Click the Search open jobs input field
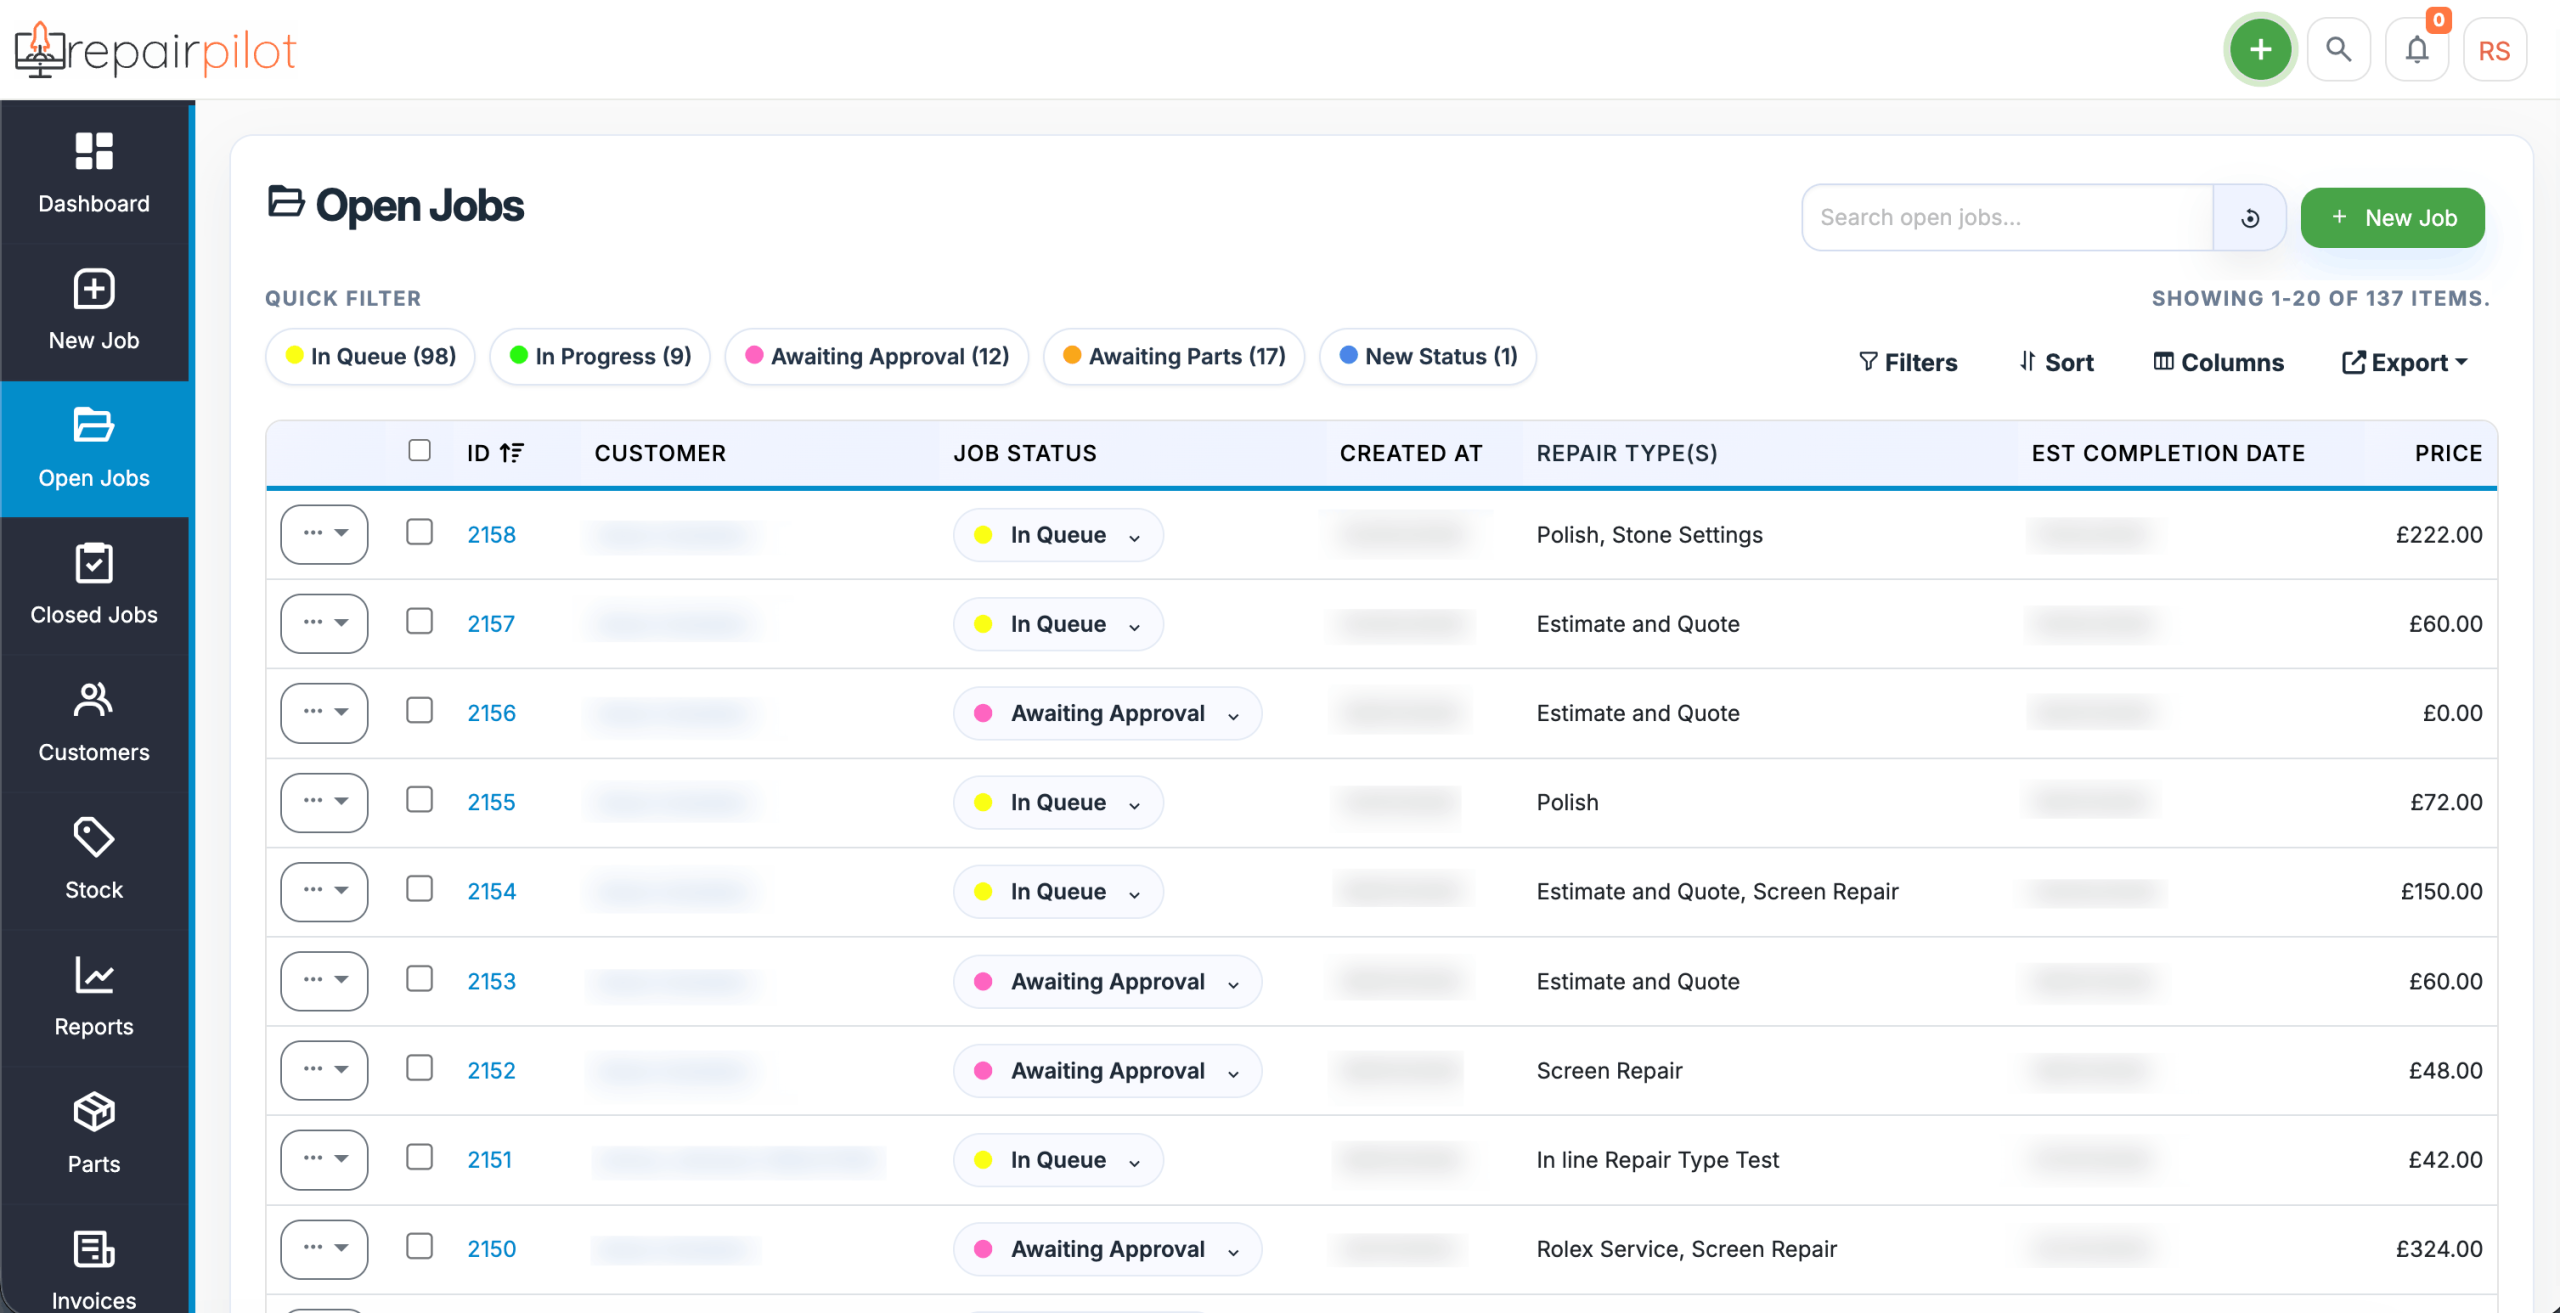 point(2007,218)
